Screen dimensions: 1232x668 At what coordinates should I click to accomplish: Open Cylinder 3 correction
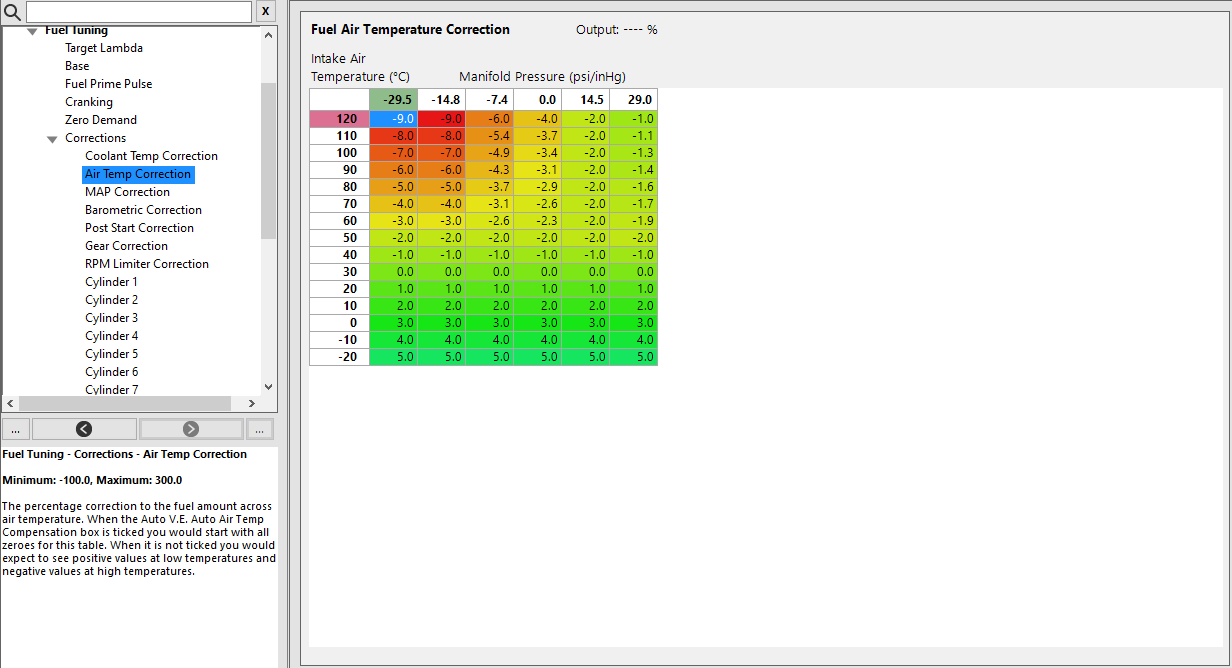pyautogui.click(x=111, y=318)
